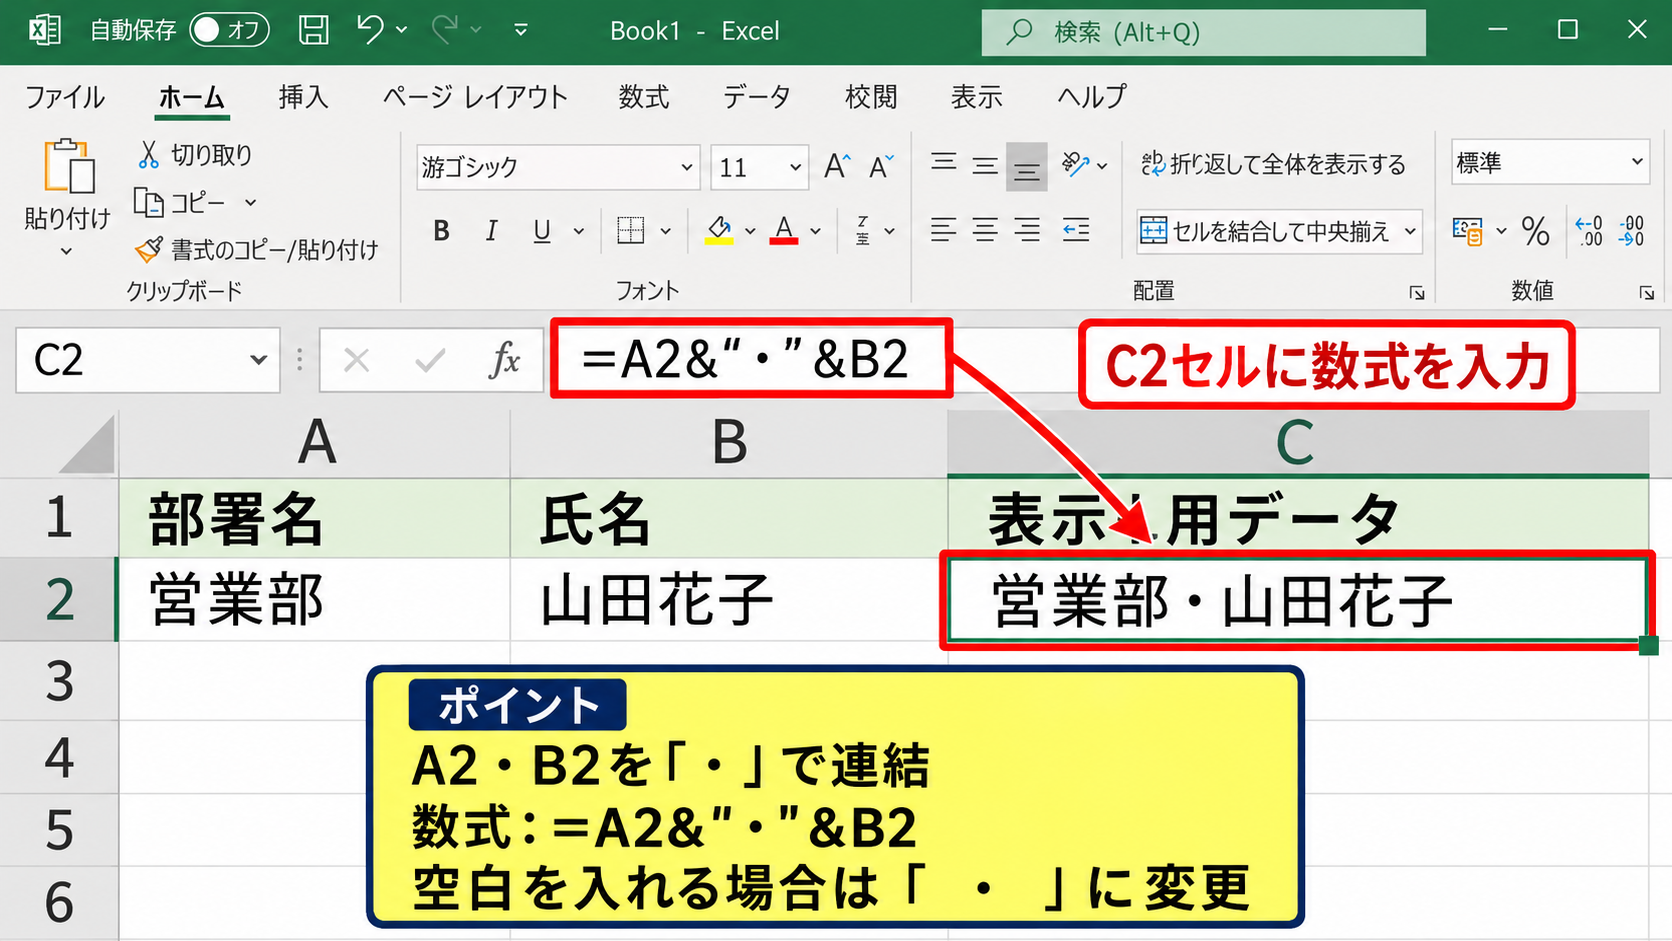Open number (数値) dialog launcher
The image size is (1672, 941).
[x=1646, y=292]
